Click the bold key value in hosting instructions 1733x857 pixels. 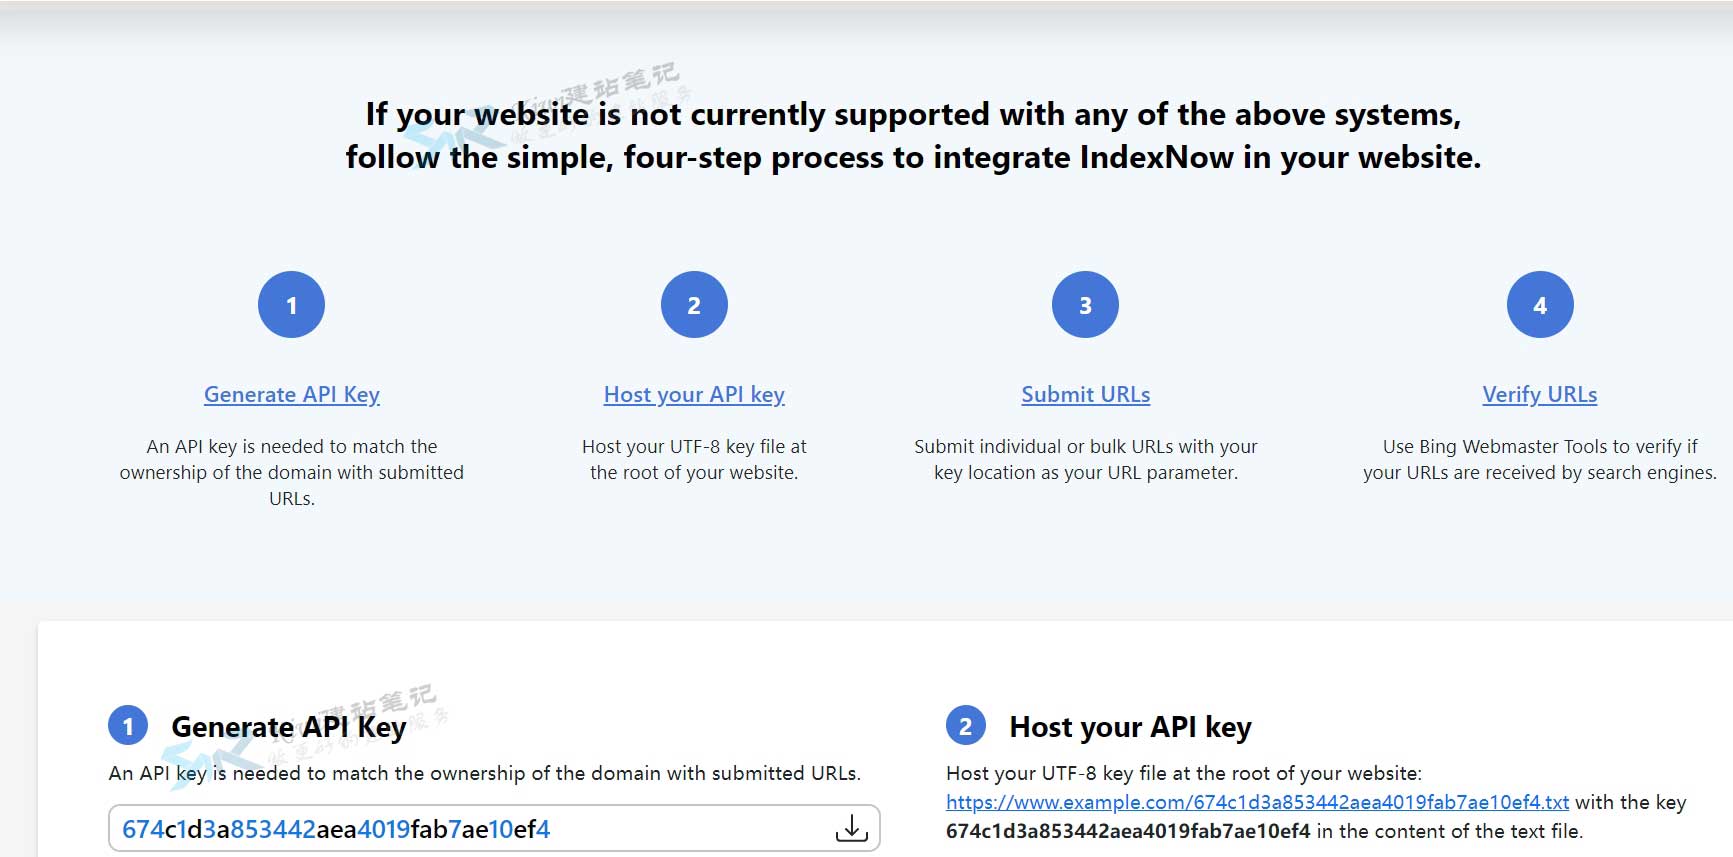point(1128,831)
